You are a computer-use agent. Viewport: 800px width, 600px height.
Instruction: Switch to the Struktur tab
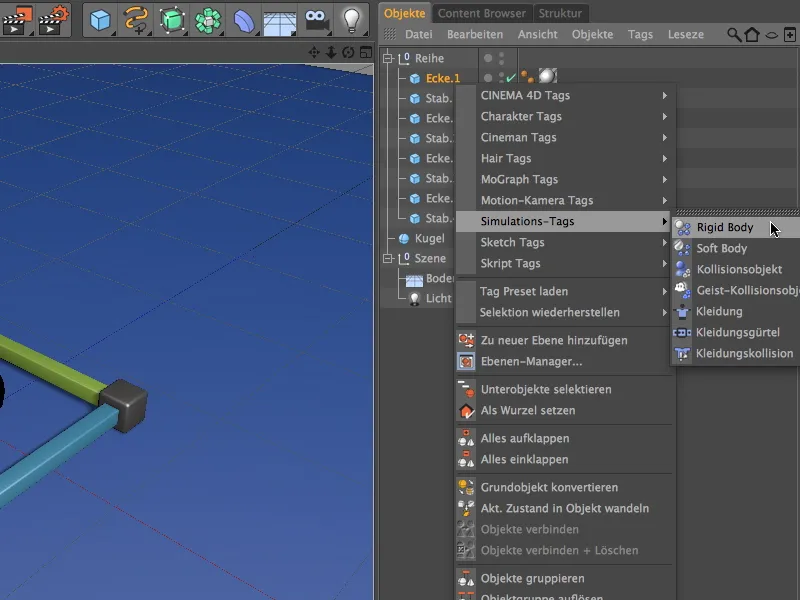point(560,13)
